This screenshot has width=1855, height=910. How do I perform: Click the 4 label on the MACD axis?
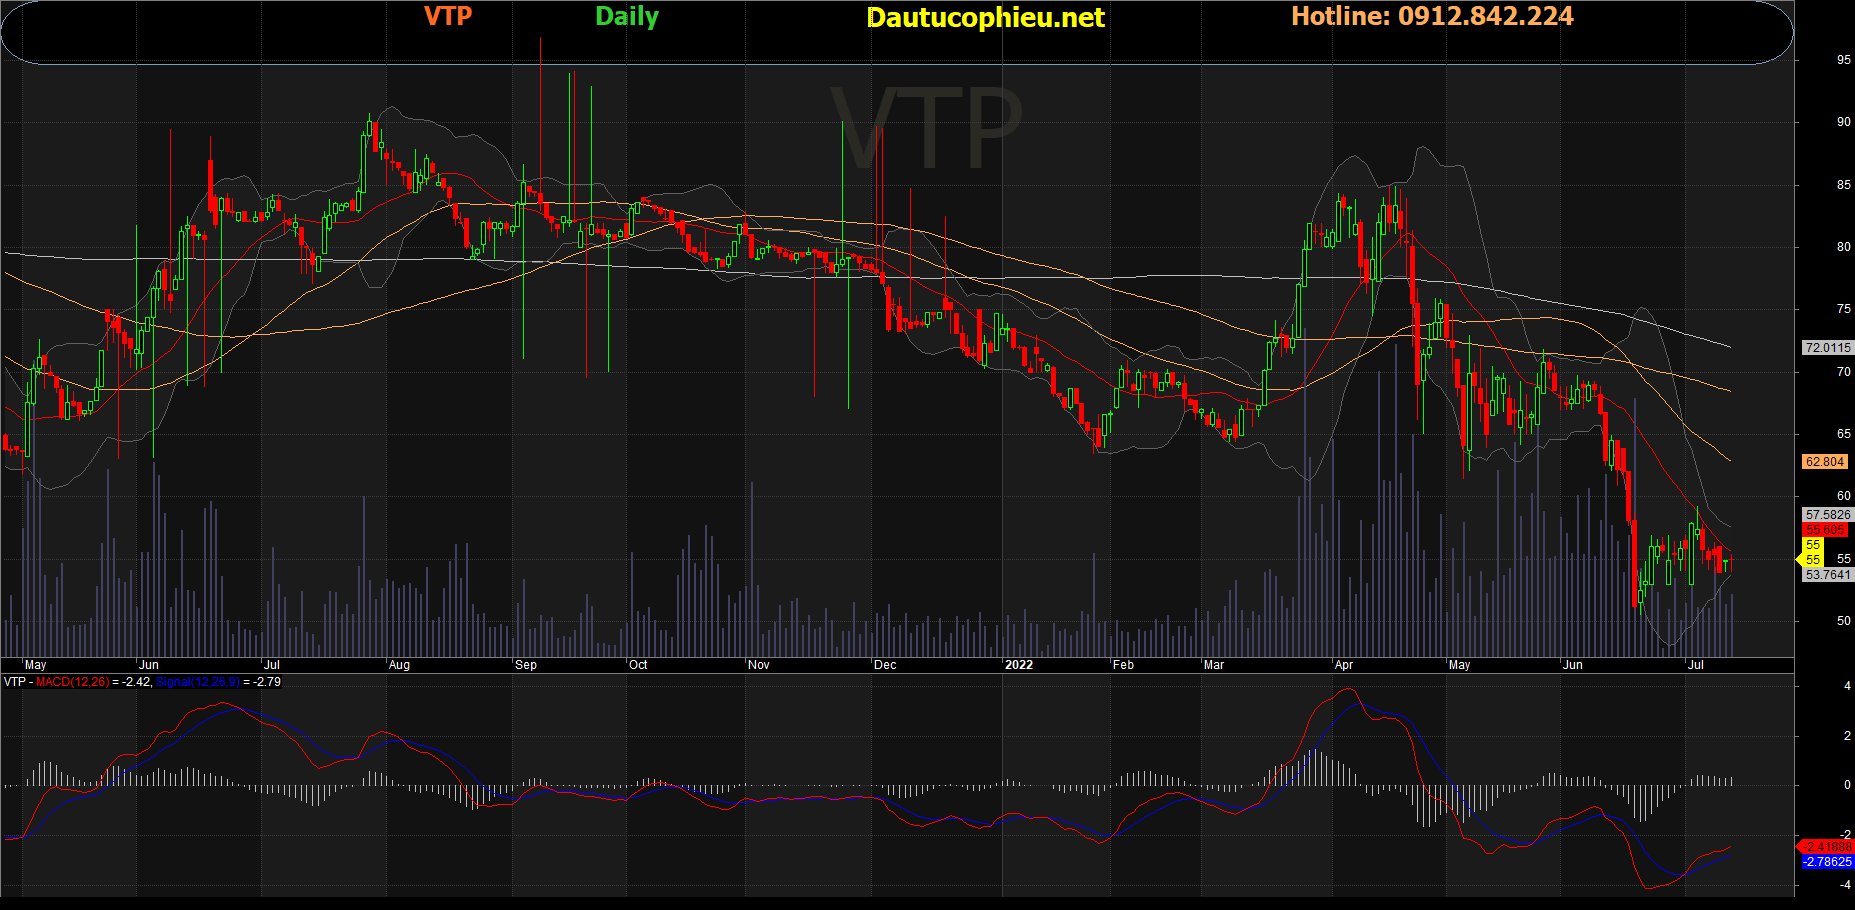1847,686
